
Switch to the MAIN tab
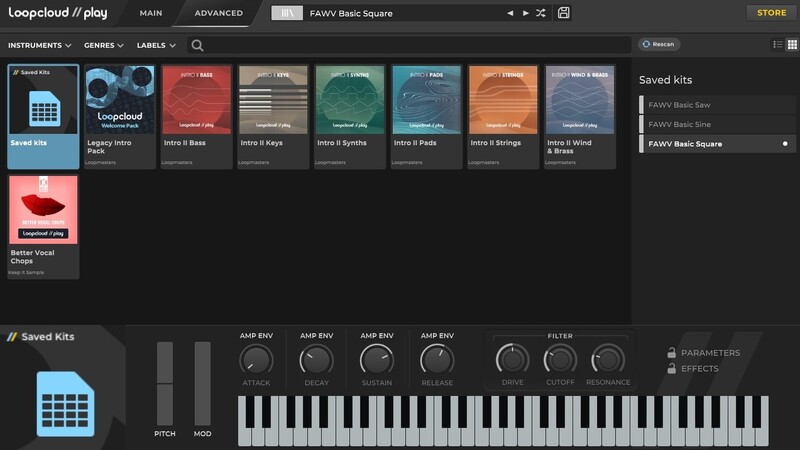[x=151, y=13]
